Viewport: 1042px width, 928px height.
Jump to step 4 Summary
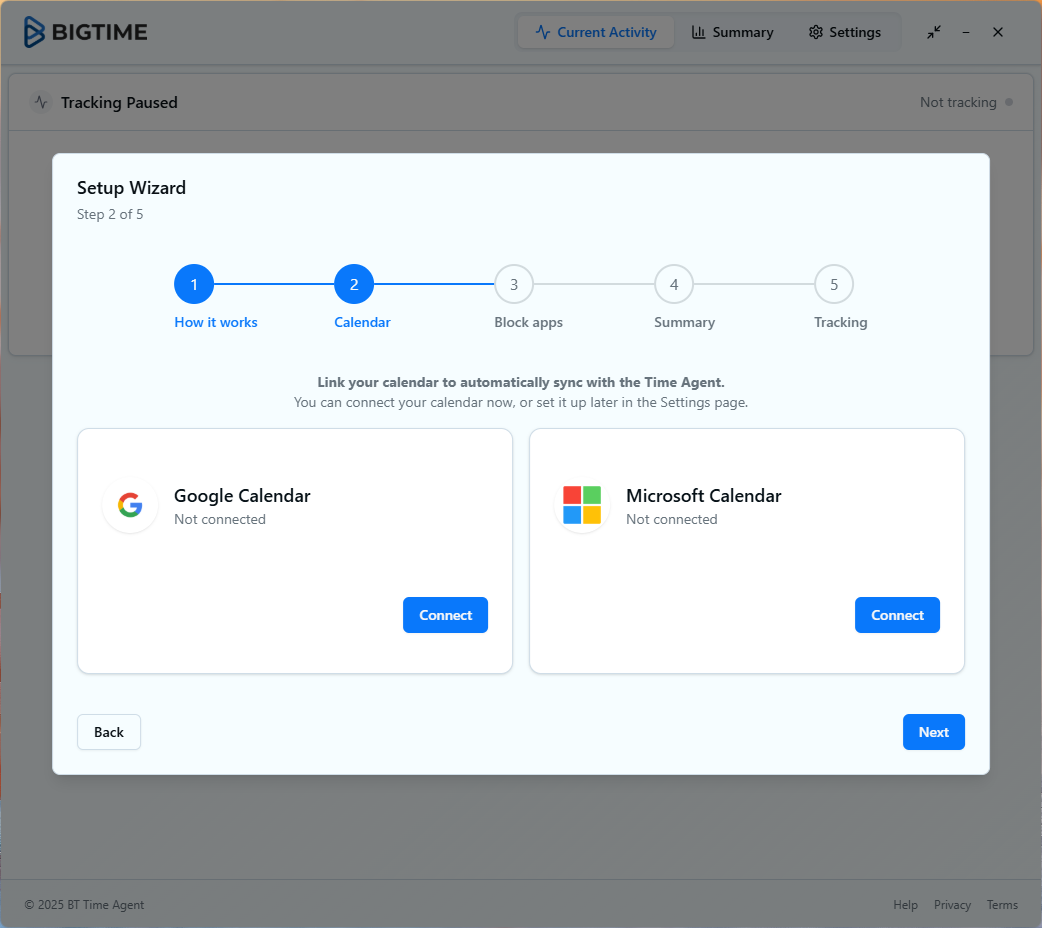pos(674,285)
